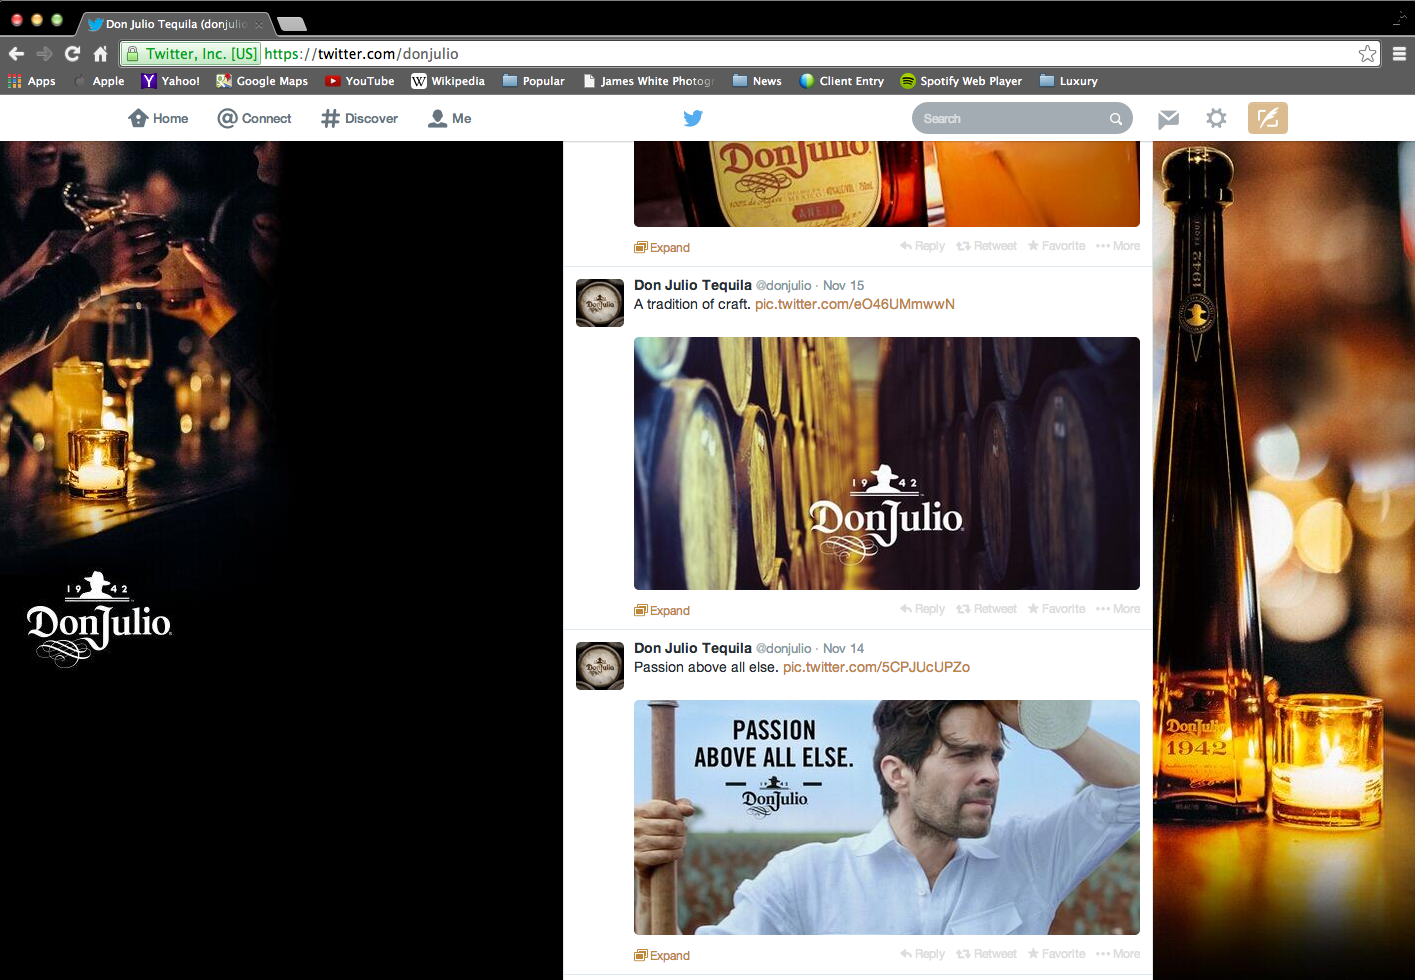Open the Nov 14 tweet timestamp
The width and height of the screenshot is (1415, 980).
tap(843, 649)
